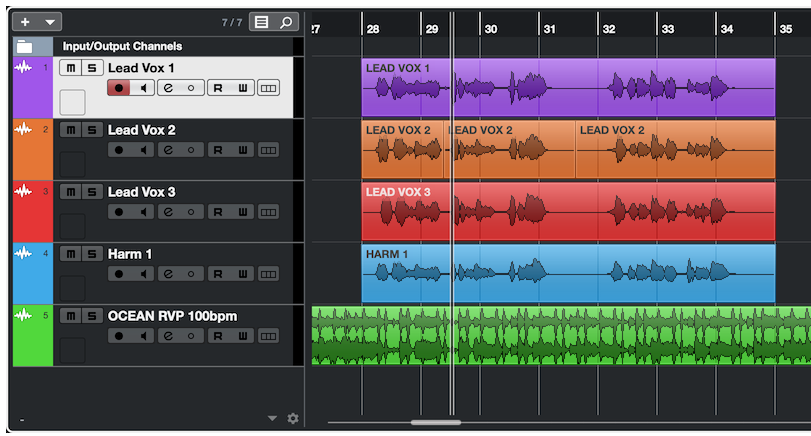Image resolution: width=811 pixels, height=436 pixels.
Task: Click the Input/Output Channels folder icon
Action: pos(25,46)
